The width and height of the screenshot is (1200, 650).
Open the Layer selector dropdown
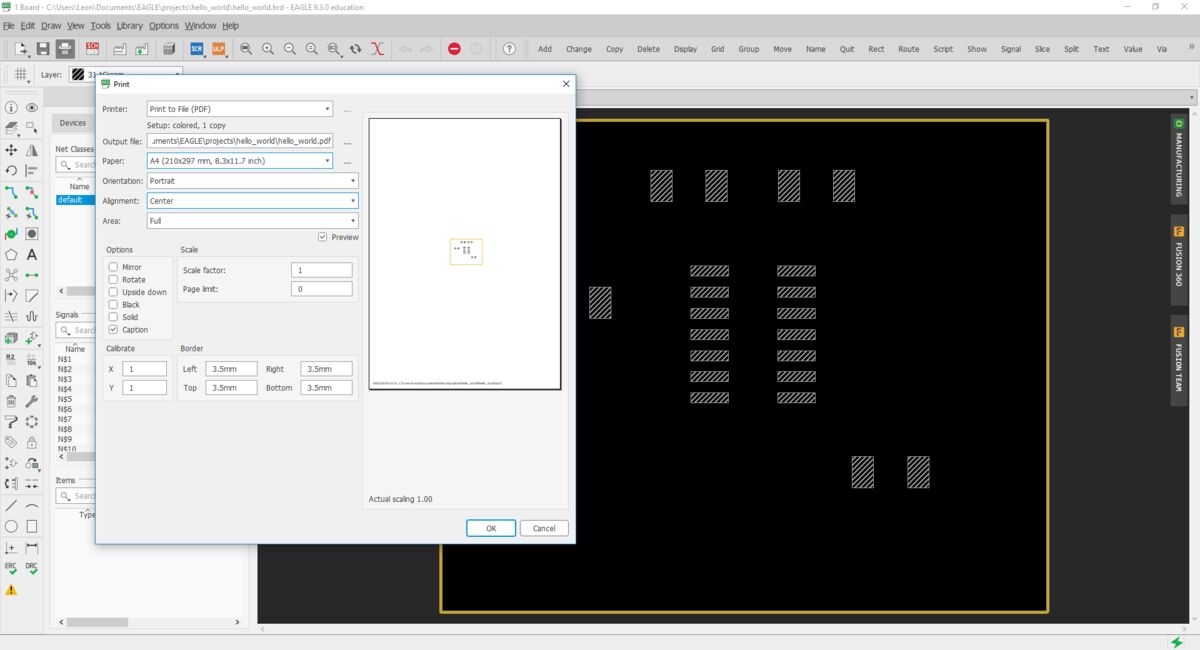pos(125,75)
